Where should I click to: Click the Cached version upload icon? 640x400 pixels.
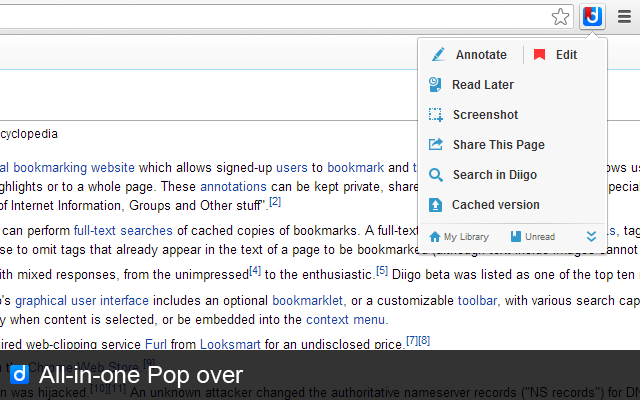point(435,204)
